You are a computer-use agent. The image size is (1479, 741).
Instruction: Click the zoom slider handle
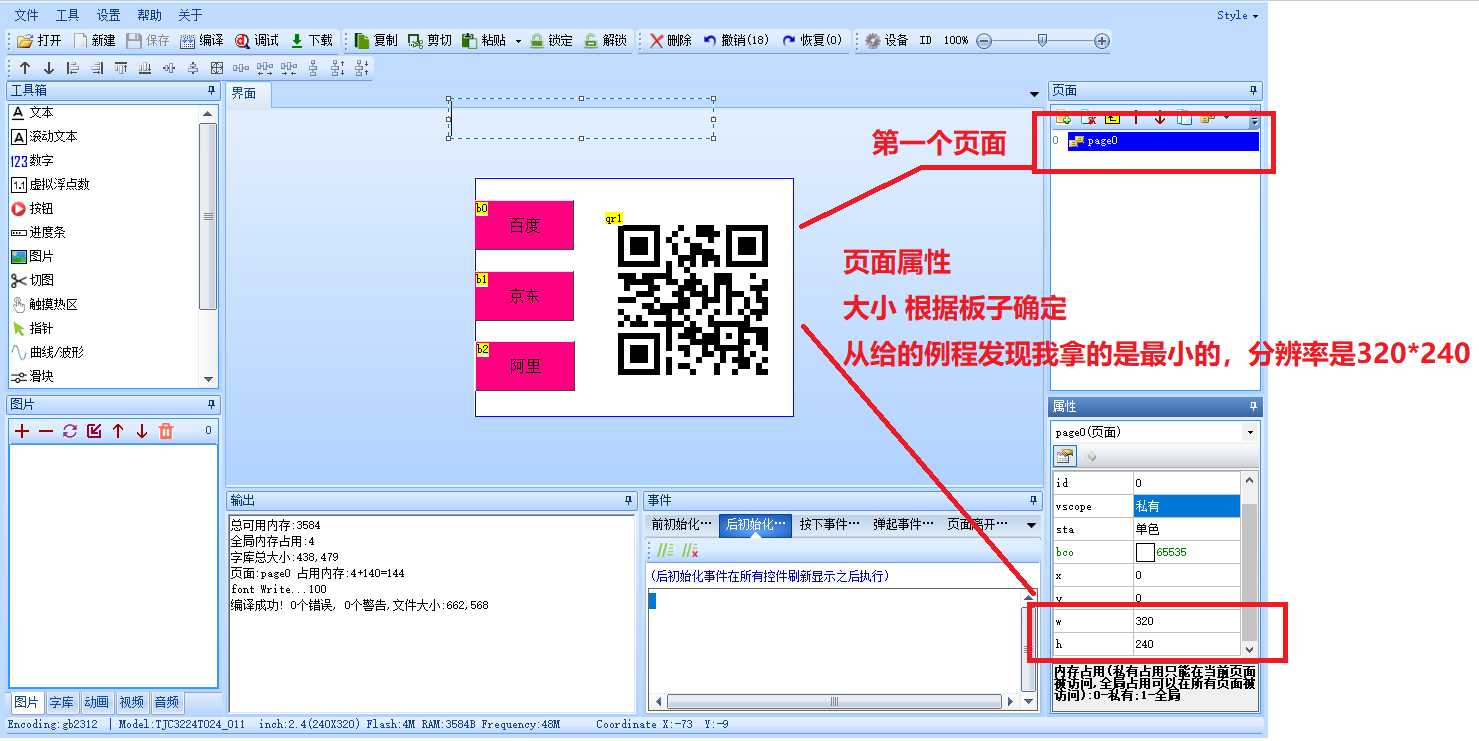click(x=1043, y=41)
